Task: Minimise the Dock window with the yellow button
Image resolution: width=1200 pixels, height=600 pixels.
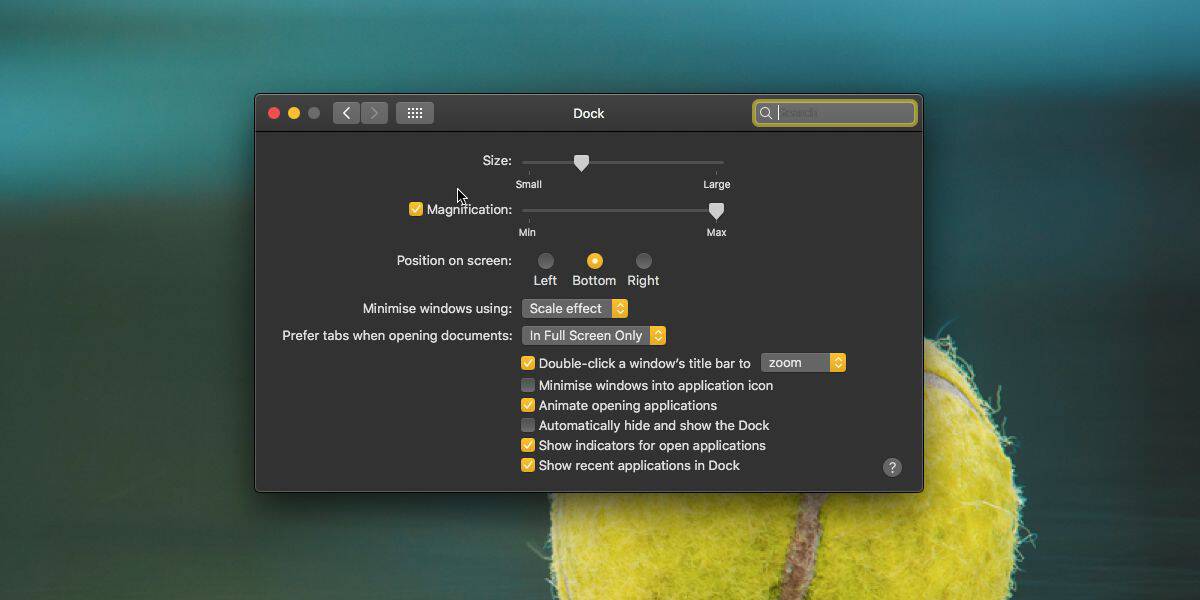Action: 294,113
